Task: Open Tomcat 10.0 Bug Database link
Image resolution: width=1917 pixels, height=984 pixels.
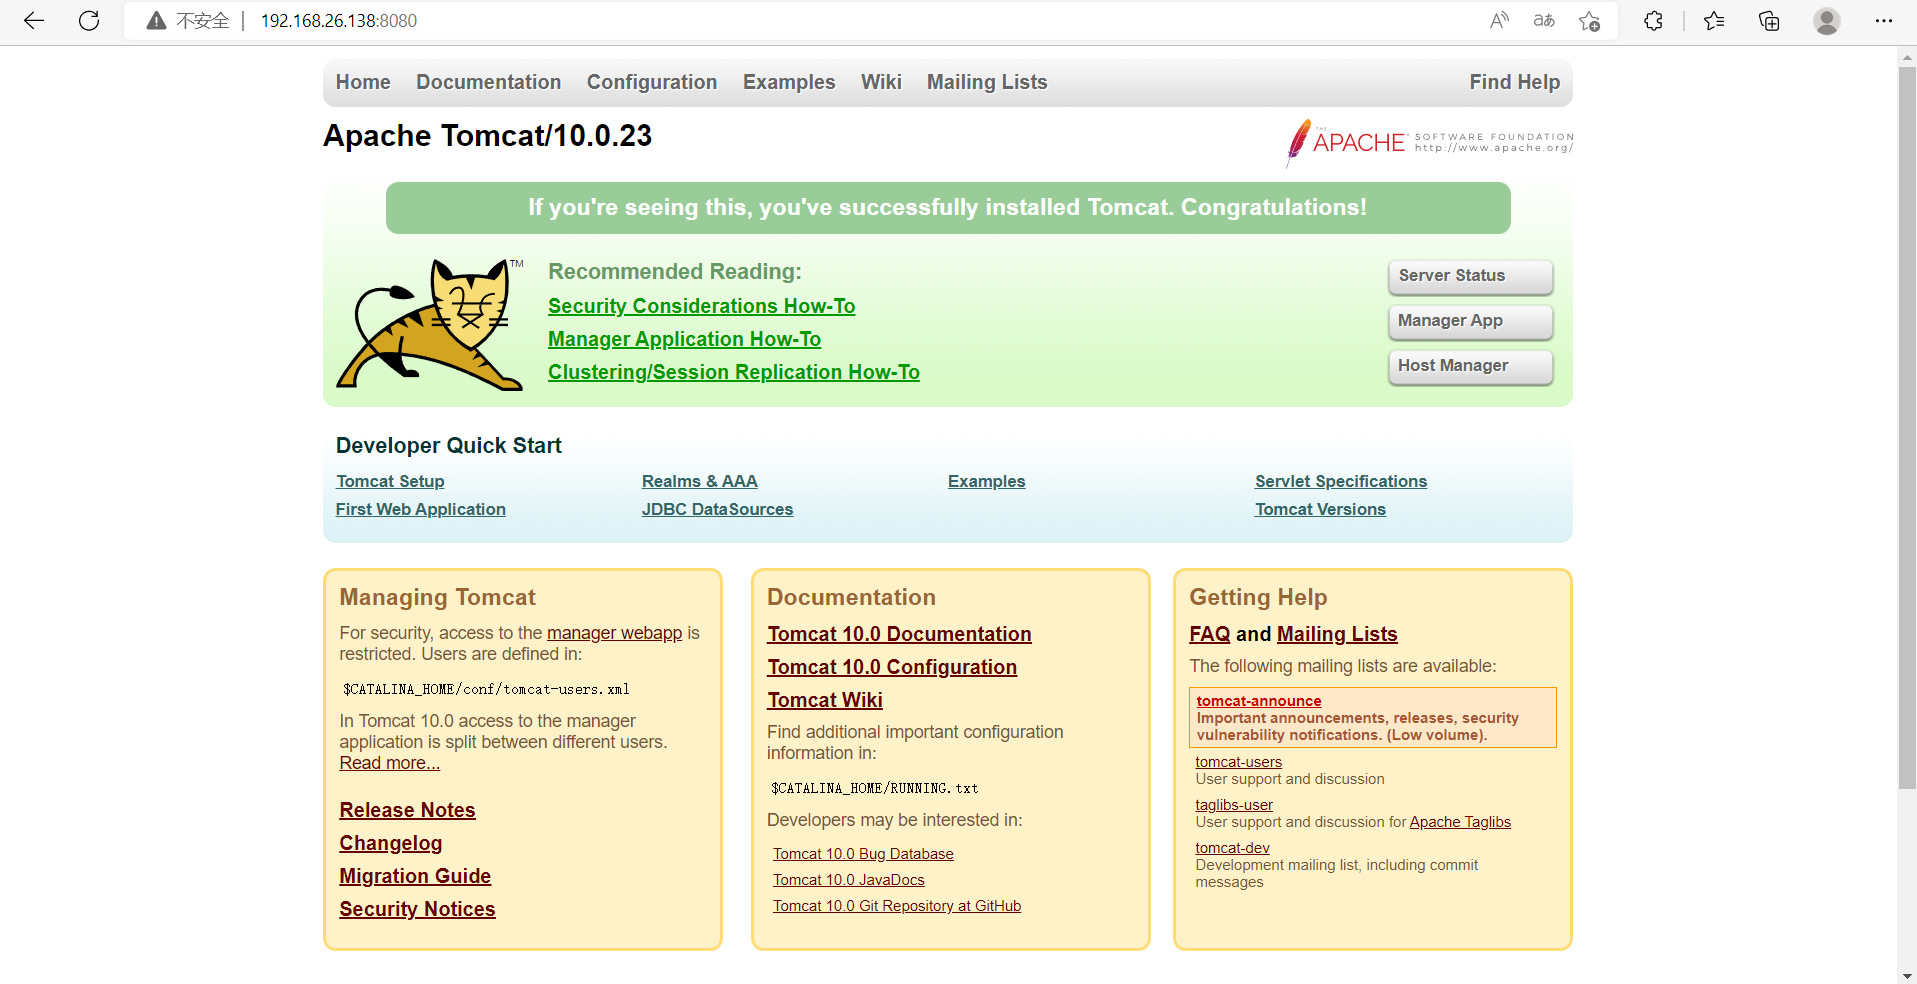Action: (x=863, y=854)
